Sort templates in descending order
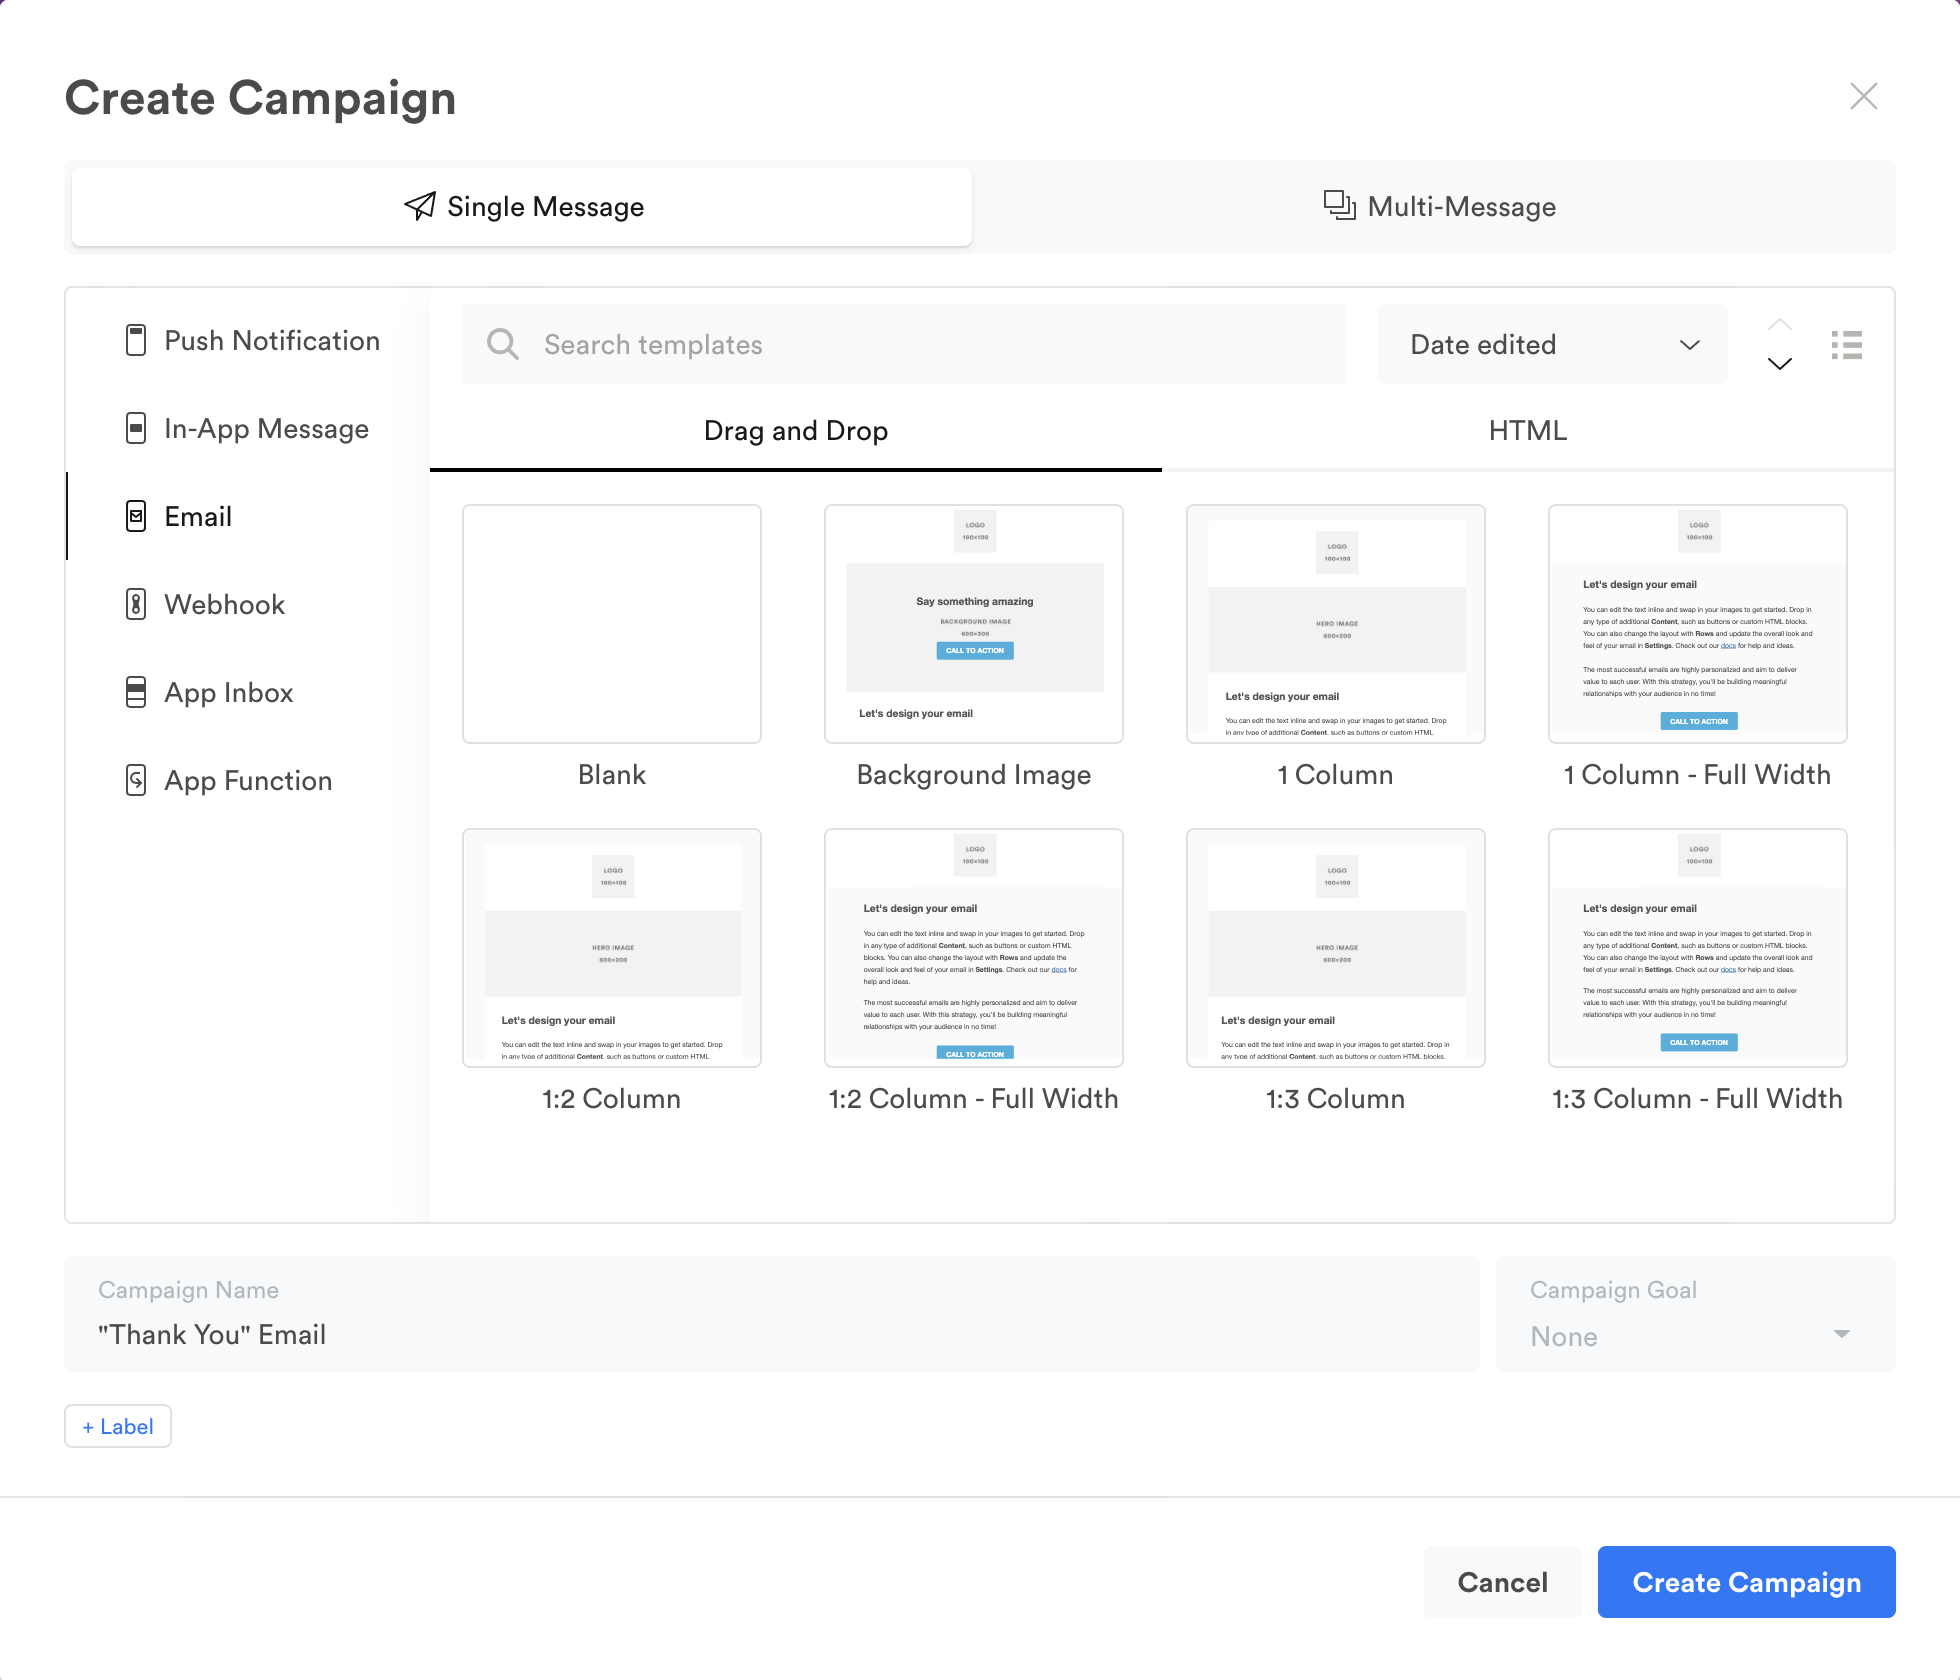Viewport: 1960px width, 1680px height. click(1779, 364)
